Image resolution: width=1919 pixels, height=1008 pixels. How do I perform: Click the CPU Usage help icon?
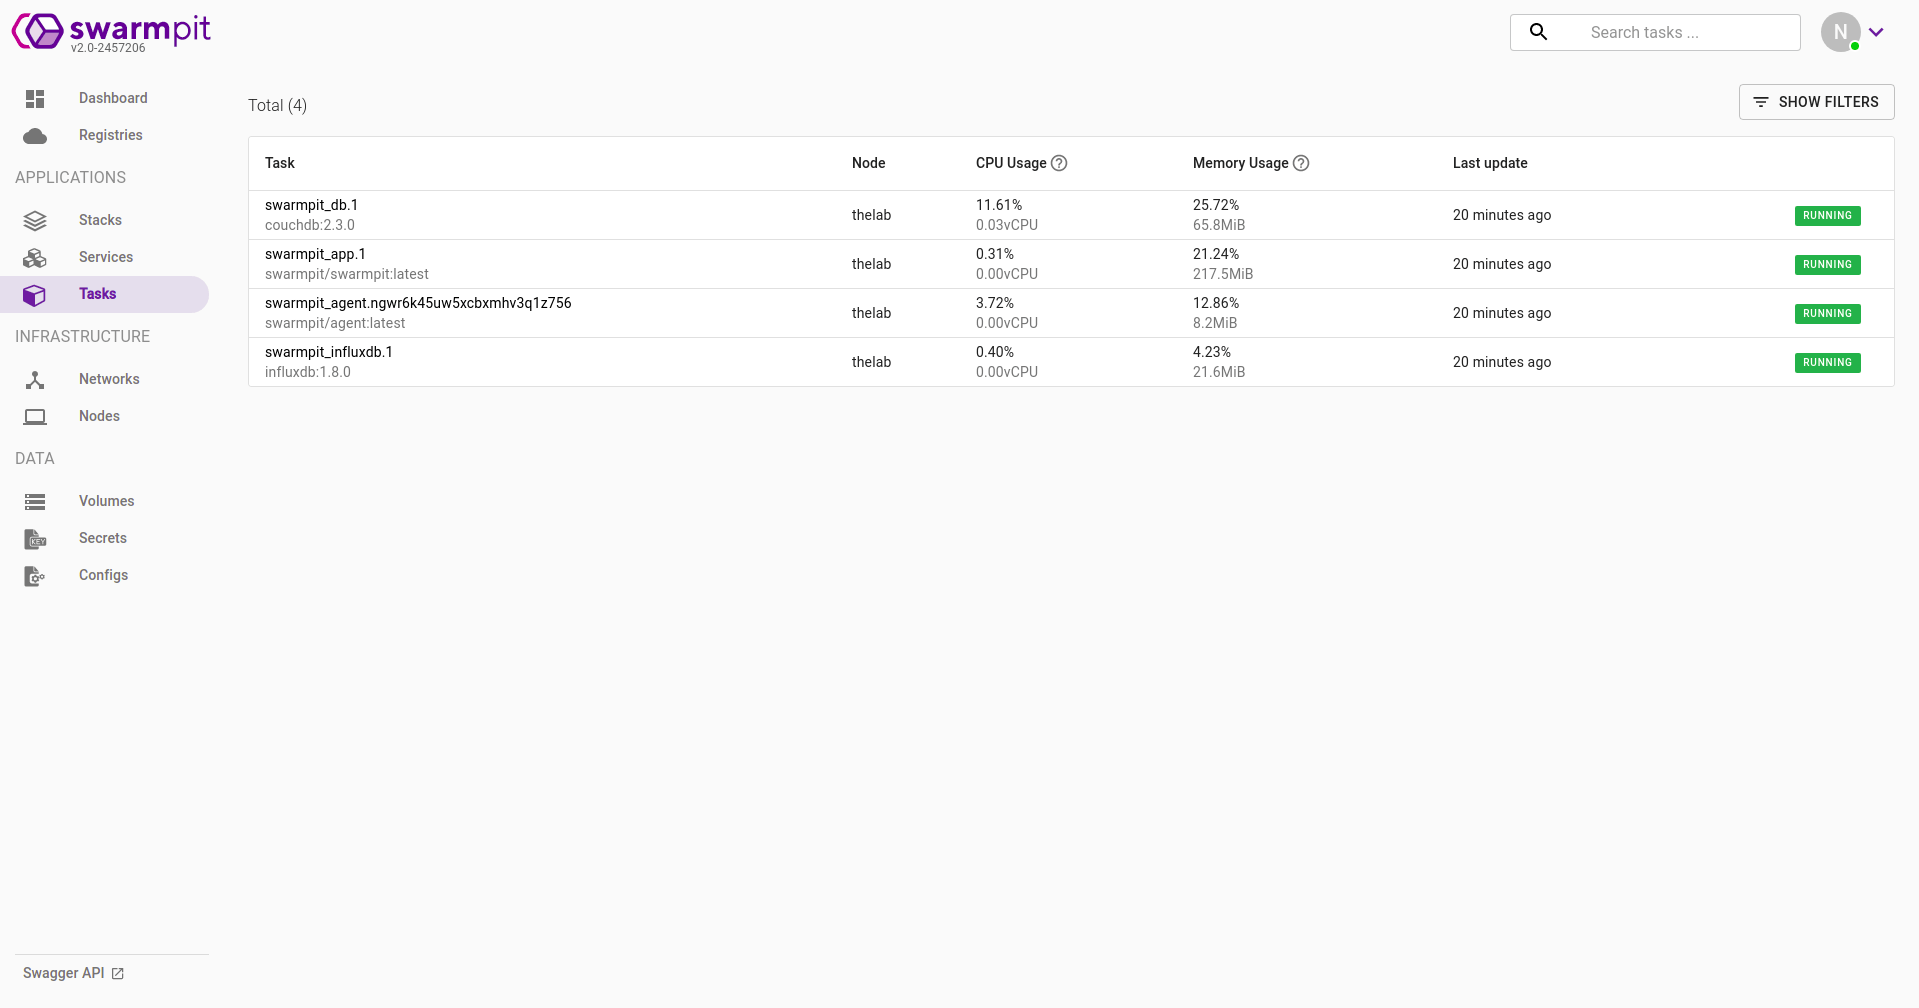pos(1059,163)
